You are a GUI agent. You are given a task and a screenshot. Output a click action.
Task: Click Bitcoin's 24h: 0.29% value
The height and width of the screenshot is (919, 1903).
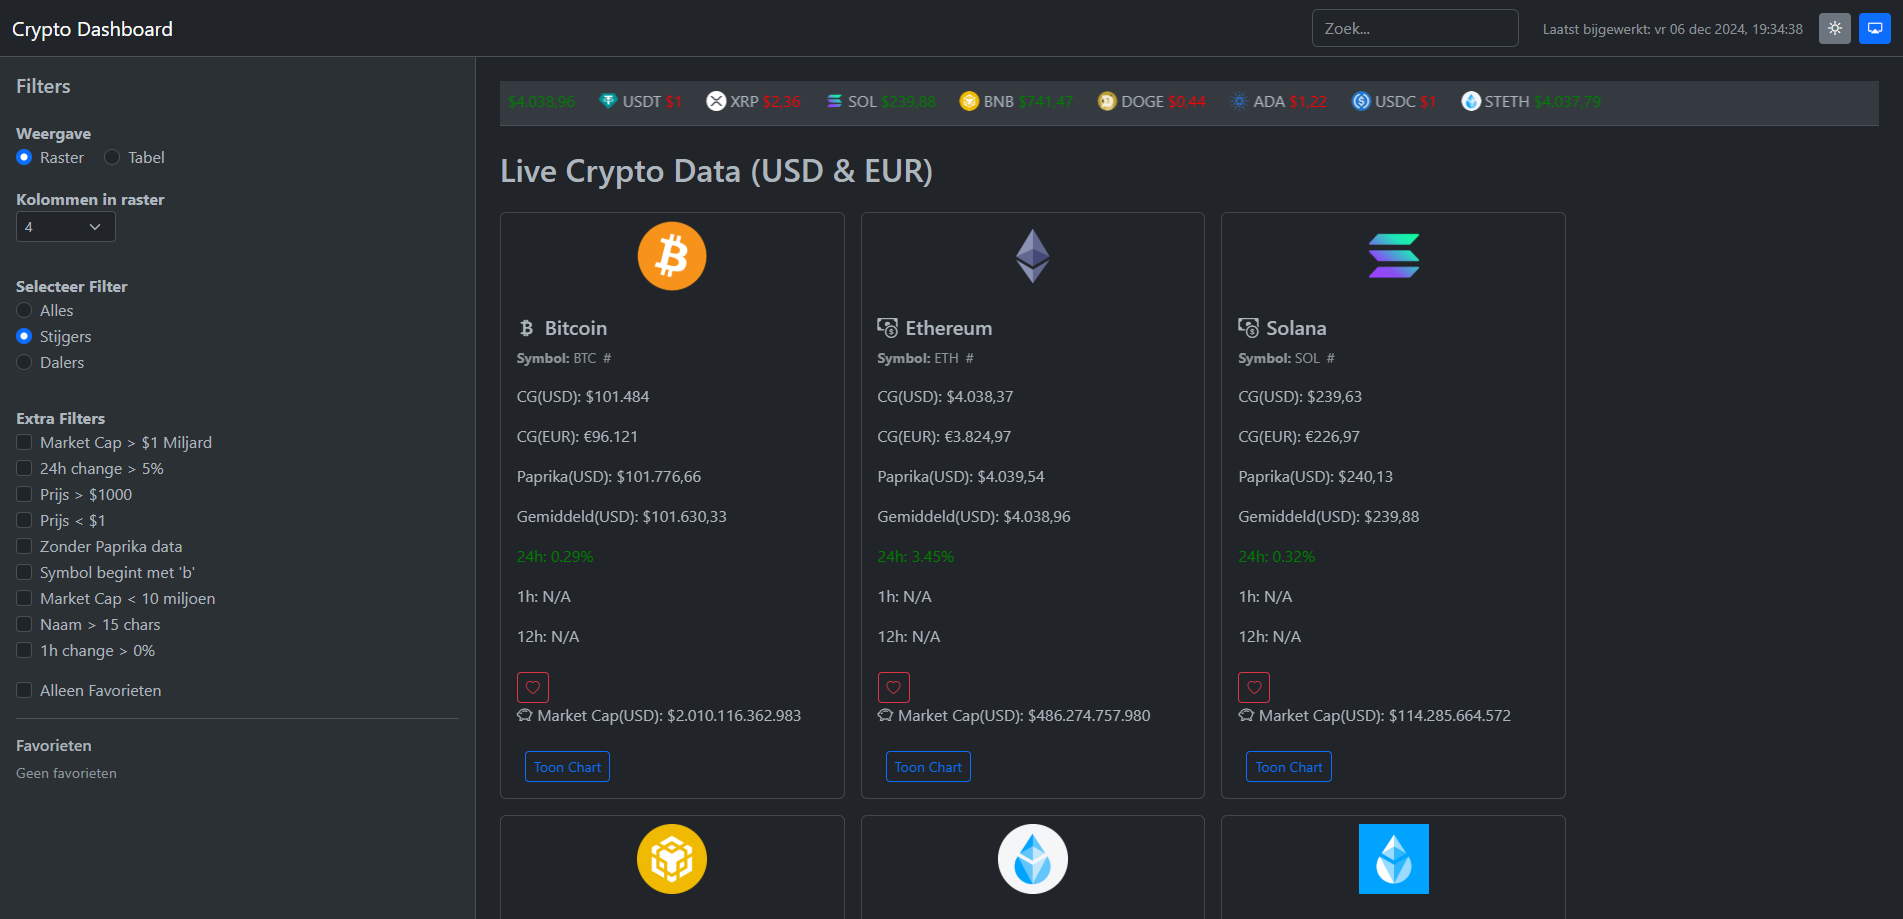pyautogui.click(x=555, y=556)
